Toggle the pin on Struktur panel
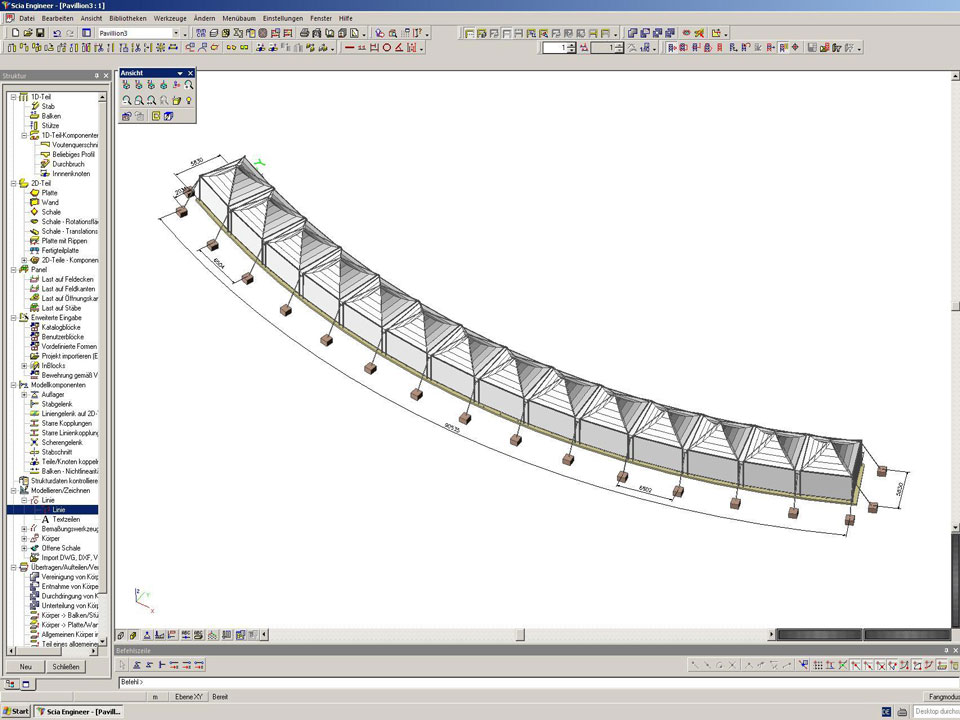The width and height of the screenshot is (960, 720). (x=96, y=76)
